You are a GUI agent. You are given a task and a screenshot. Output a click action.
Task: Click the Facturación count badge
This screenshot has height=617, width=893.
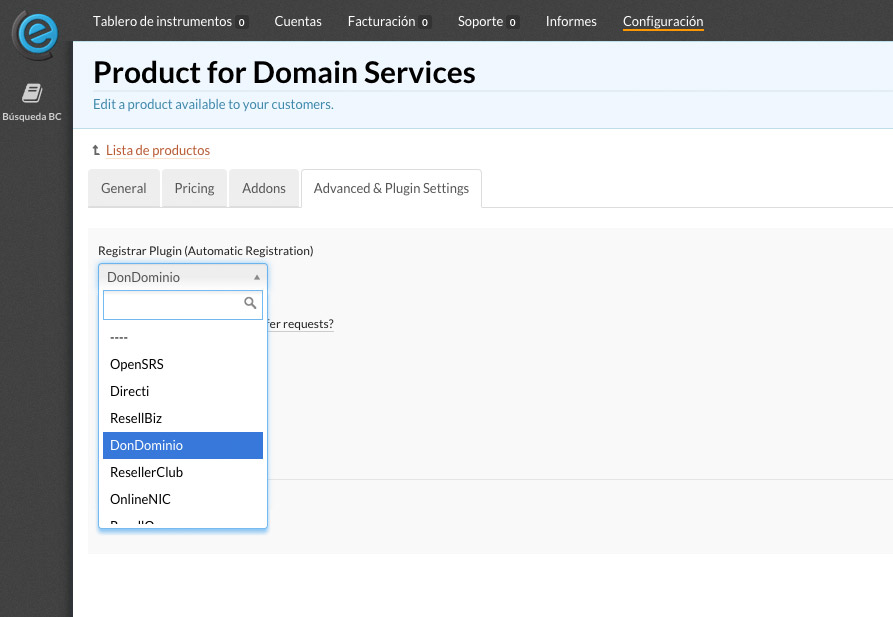click(425, 22)
